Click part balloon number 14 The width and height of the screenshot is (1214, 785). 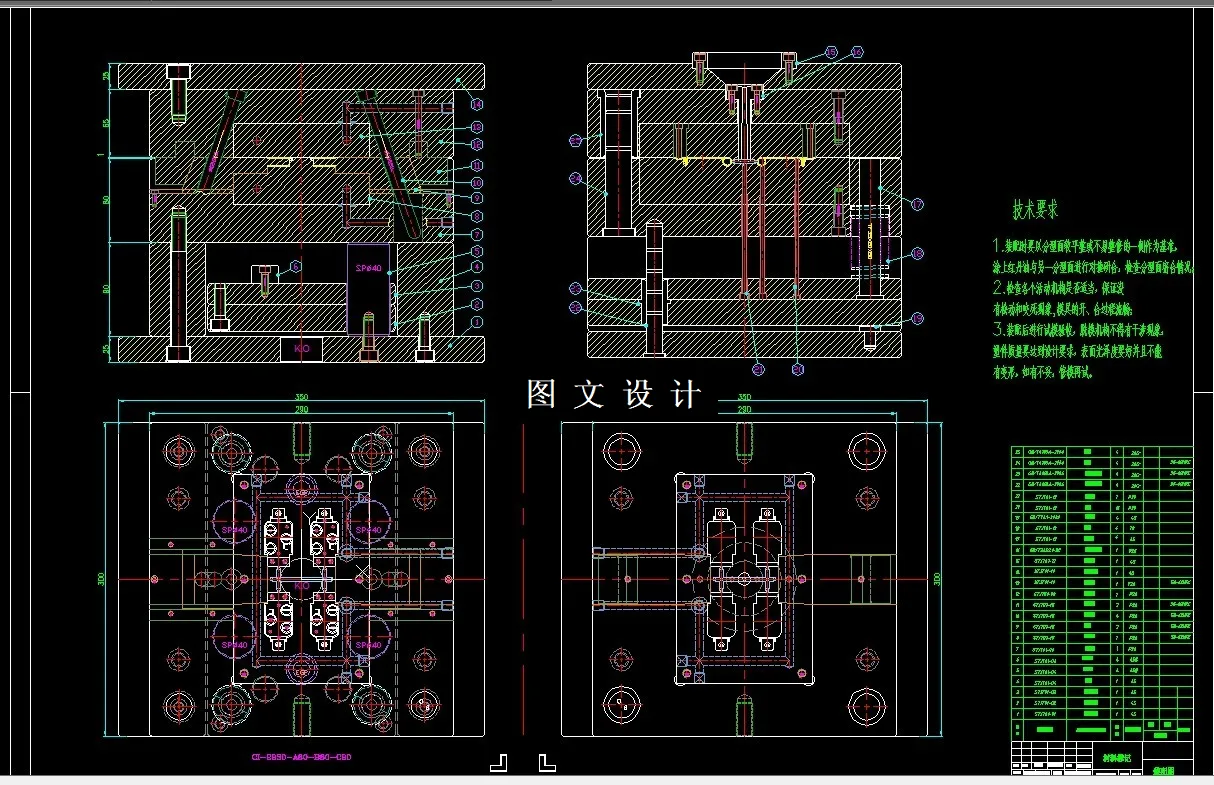[x=477, y=105]
